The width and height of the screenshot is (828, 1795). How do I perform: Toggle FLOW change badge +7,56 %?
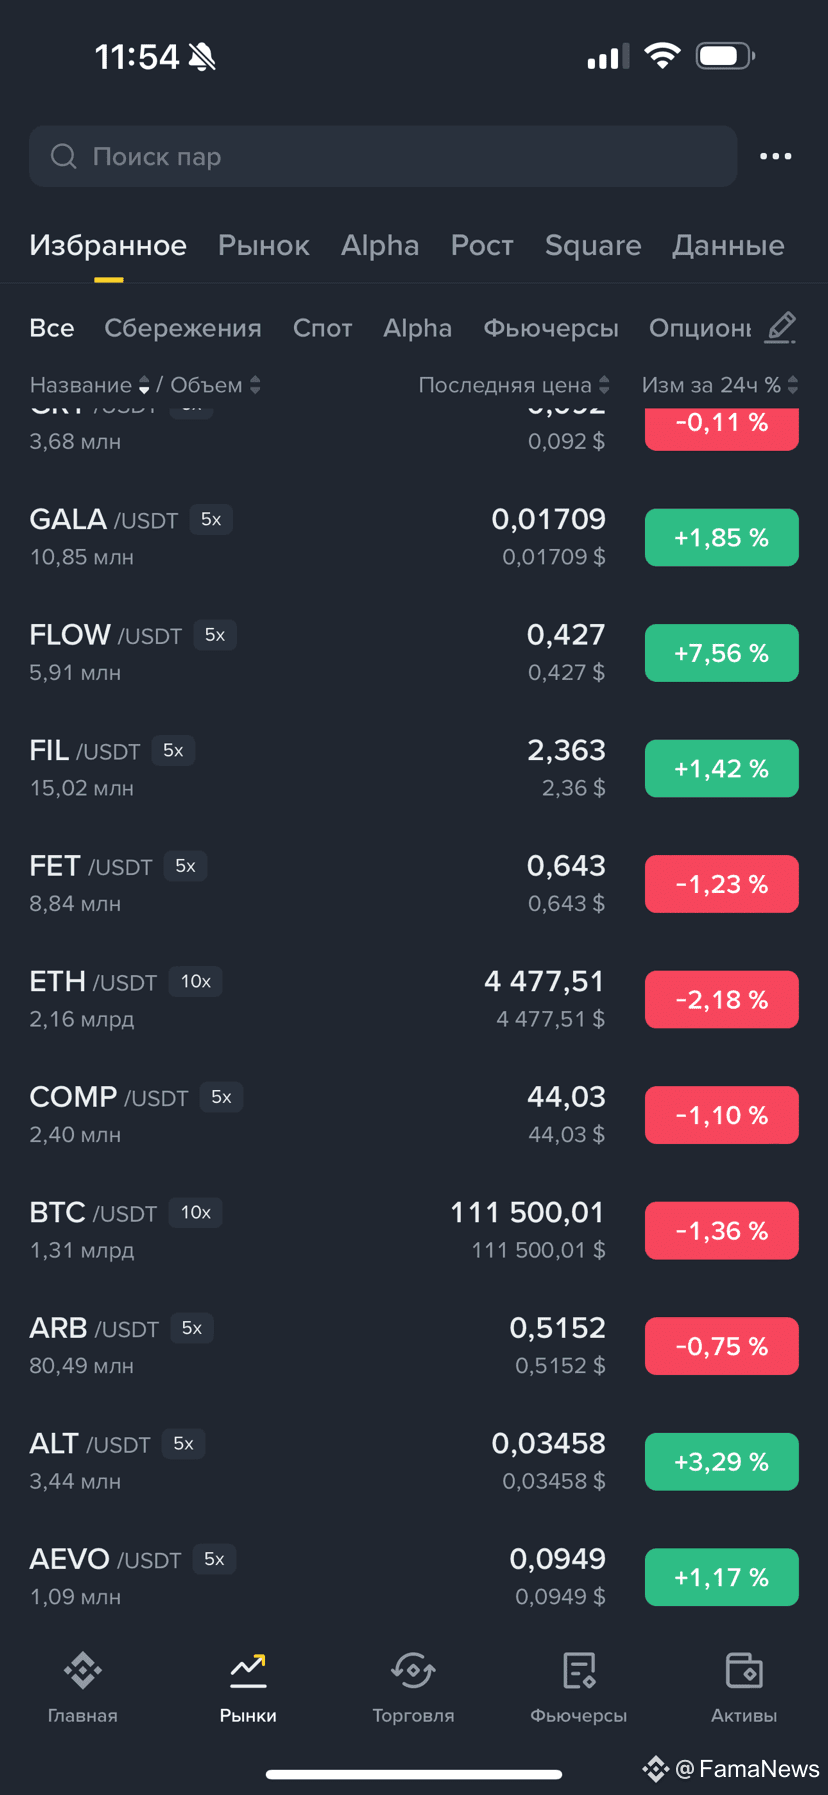click(x=722, y=653)
